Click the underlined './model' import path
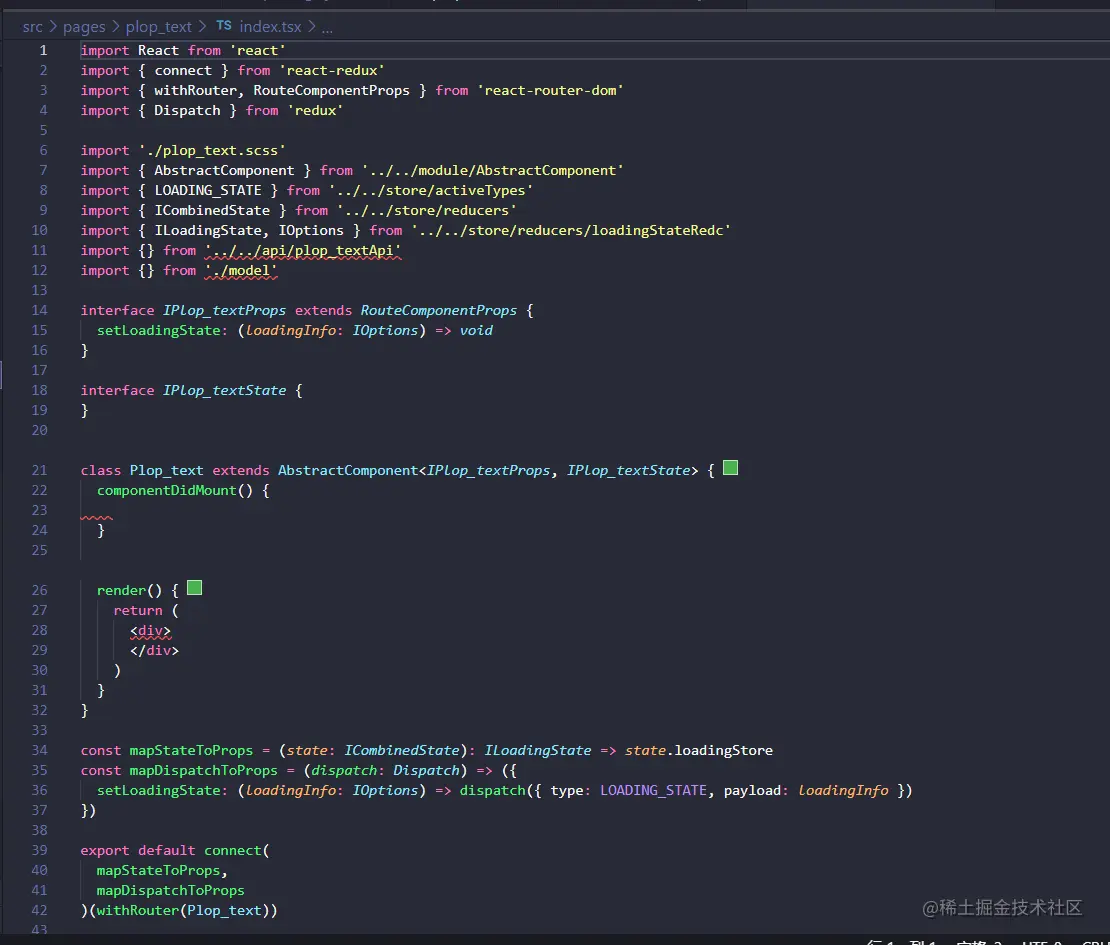Image resolution: width=1110 pixels, height=945 pixels. click(x=241, y=270)
